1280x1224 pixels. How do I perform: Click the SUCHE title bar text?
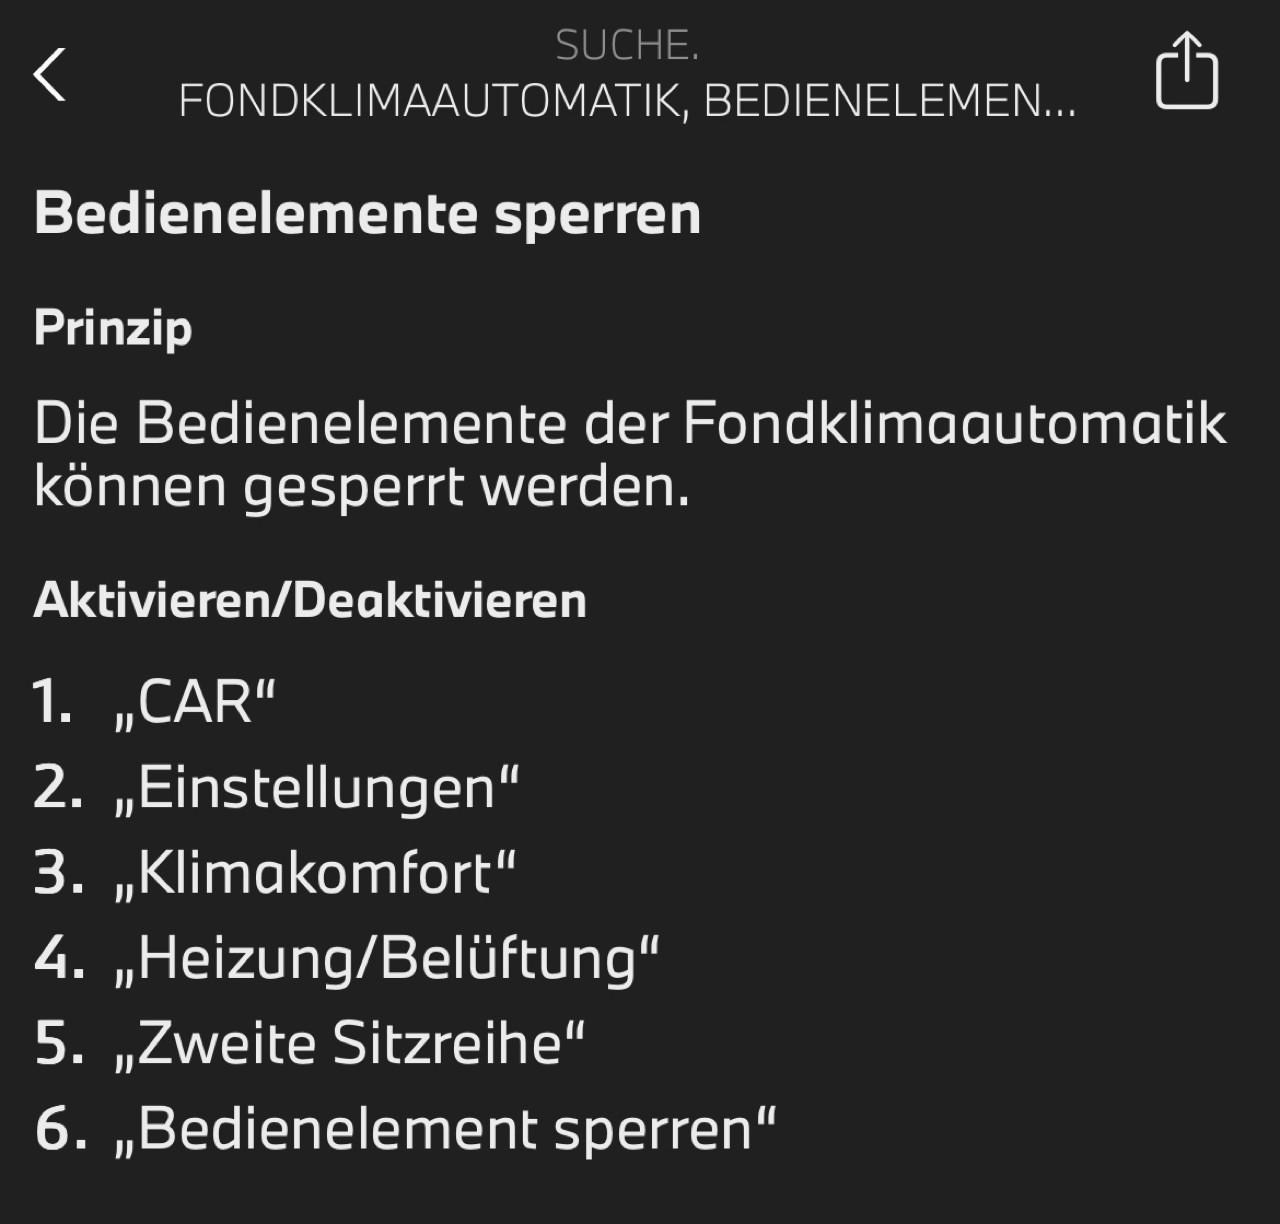tap(627, 45)
